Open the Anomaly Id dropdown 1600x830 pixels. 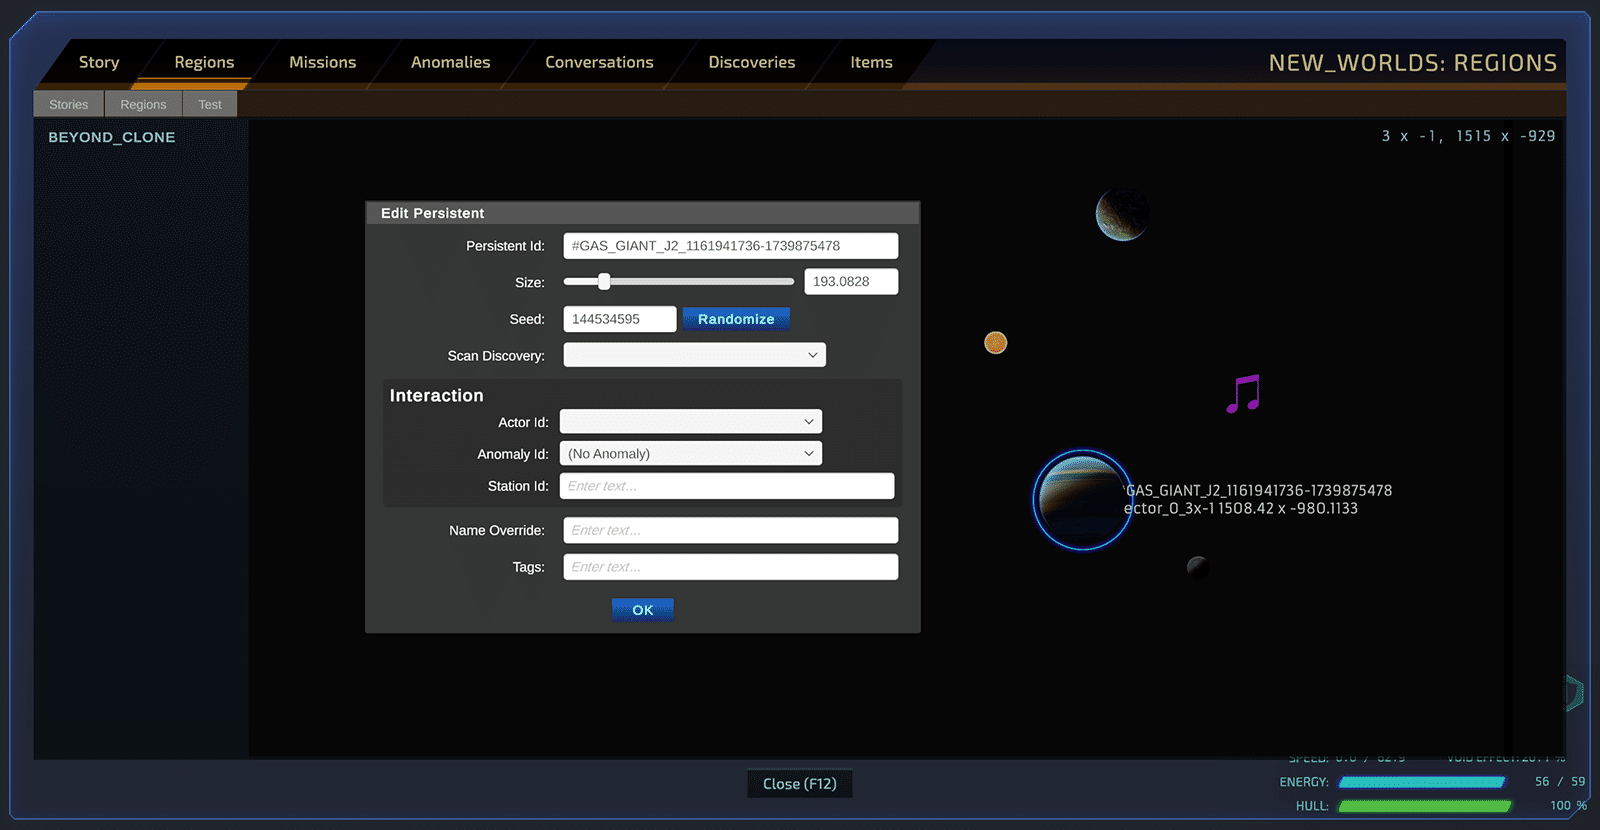[x=691, y=454]
